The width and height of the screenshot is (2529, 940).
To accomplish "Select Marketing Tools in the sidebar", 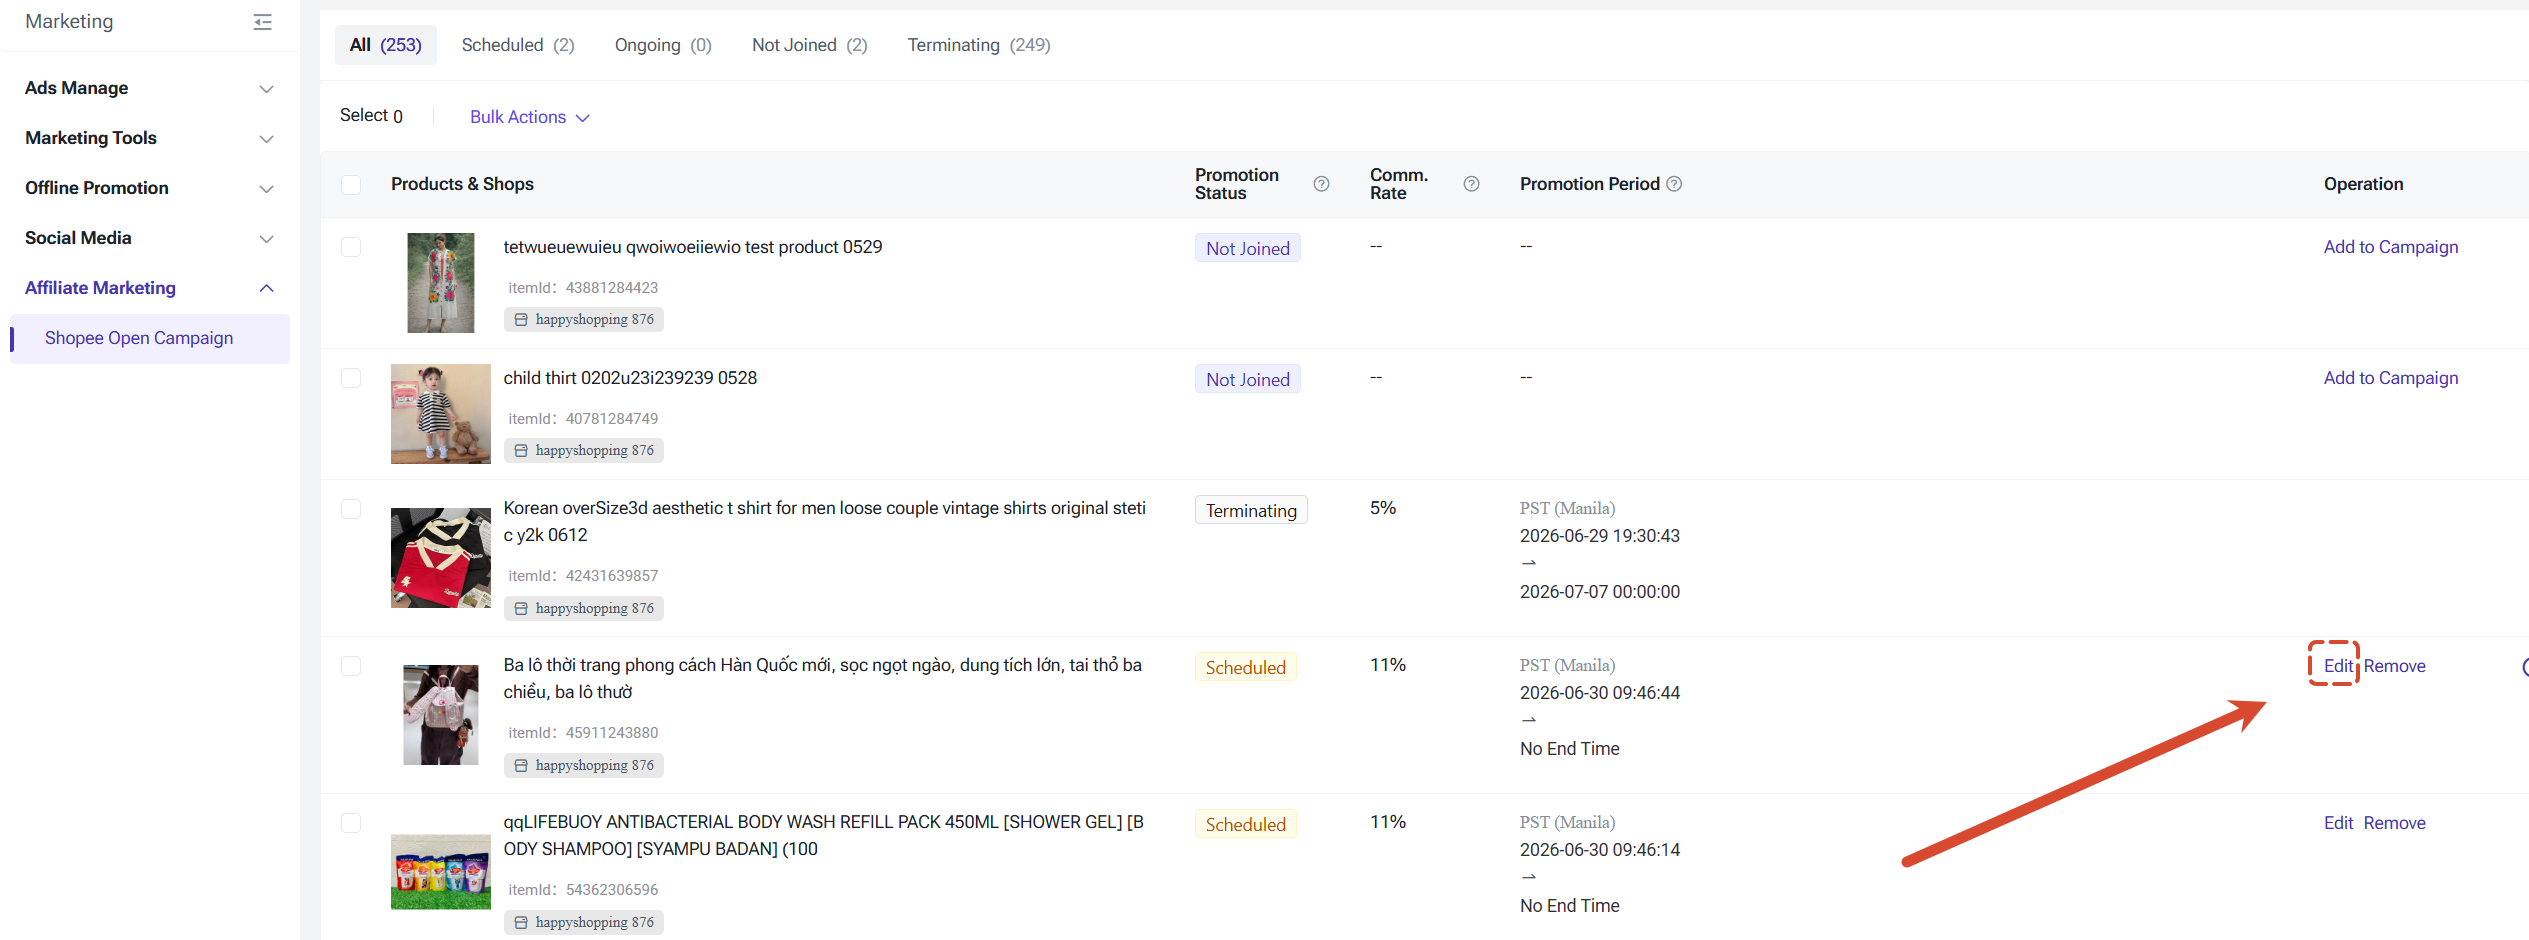I will click(91, 138).
